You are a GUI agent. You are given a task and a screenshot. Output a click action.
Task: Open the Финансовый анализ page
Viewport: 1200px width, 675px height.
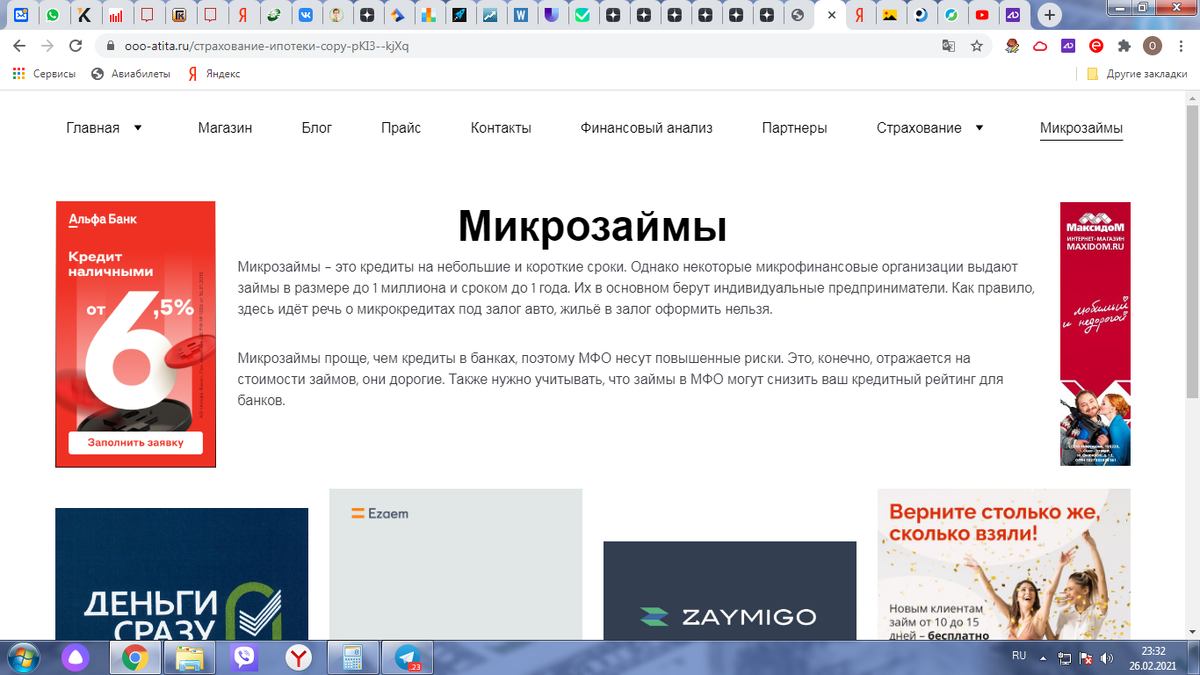coord(646,128)
